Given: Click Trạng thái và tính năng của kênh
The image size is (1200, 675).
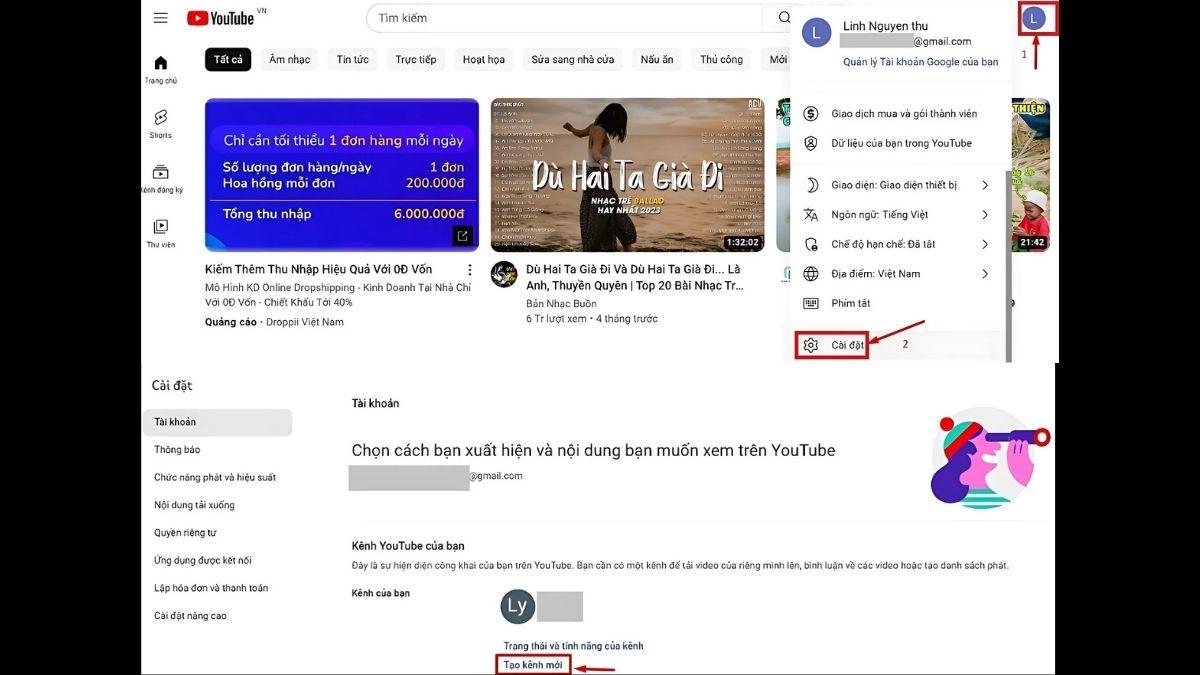Looking at the screenshot, I should click(573, 646).
